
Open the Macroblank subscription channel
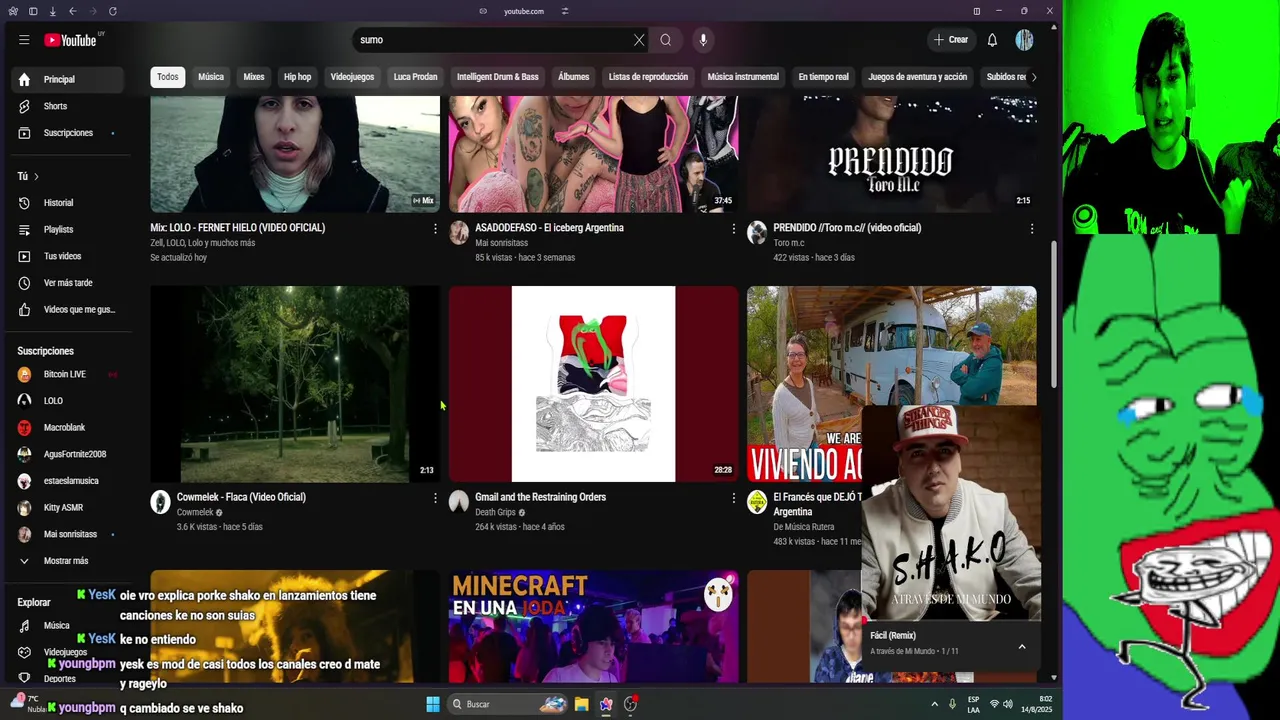(67, 428)
